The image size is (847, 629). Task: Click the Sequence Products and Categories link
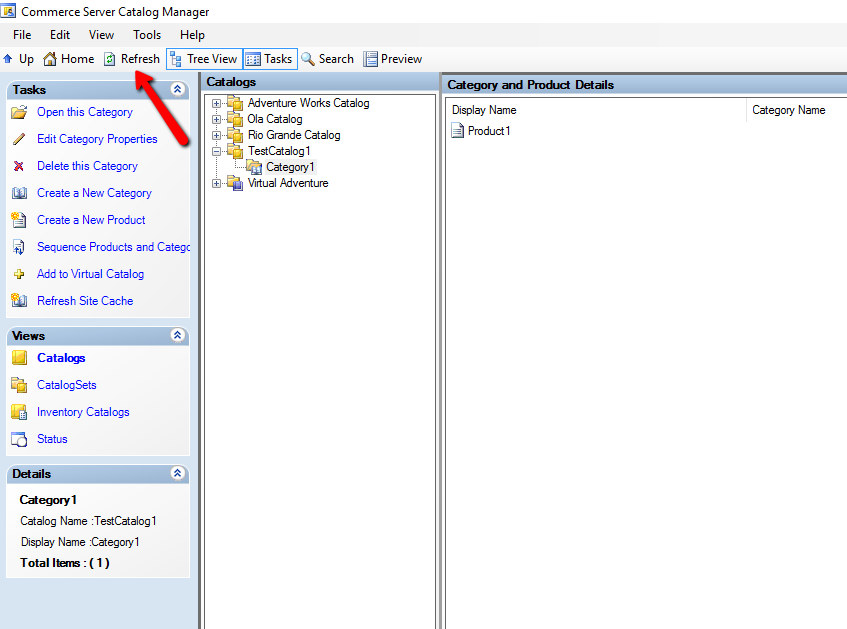(113, 247)
